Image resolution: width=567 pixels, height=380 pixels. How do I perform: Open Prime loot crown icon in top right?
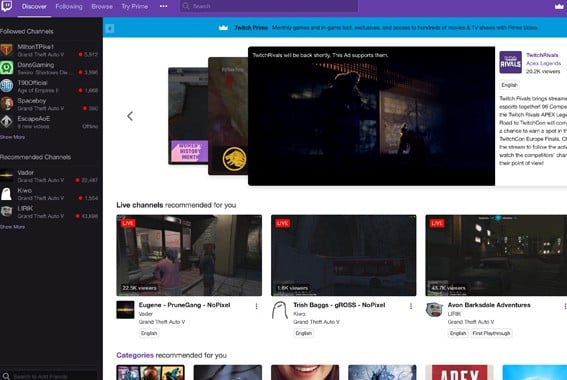pos(559,6)
